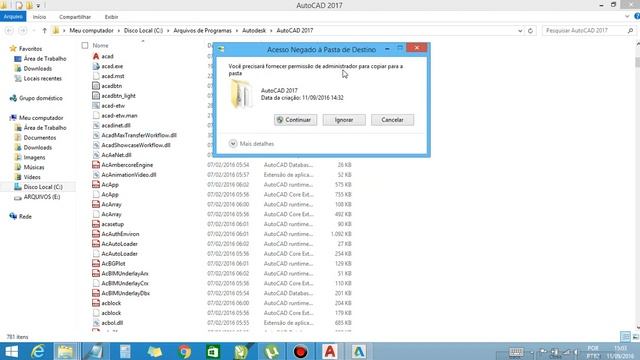640x360 pixels.
Task: Open Músicas under Meu computador
Action: (33, 167)
